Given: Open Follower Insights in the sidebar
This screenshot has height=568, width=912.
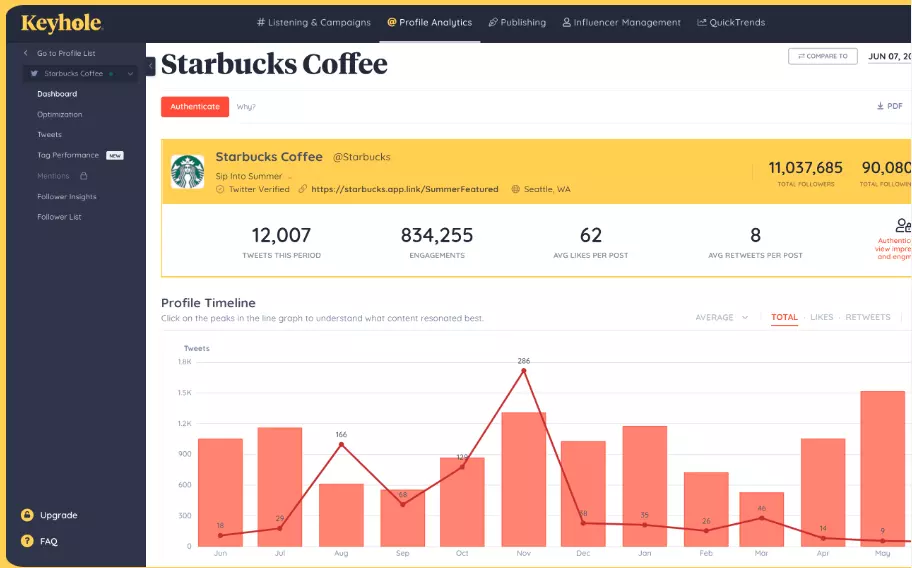Looking at the screenshot, I should (x=66, y=197).
